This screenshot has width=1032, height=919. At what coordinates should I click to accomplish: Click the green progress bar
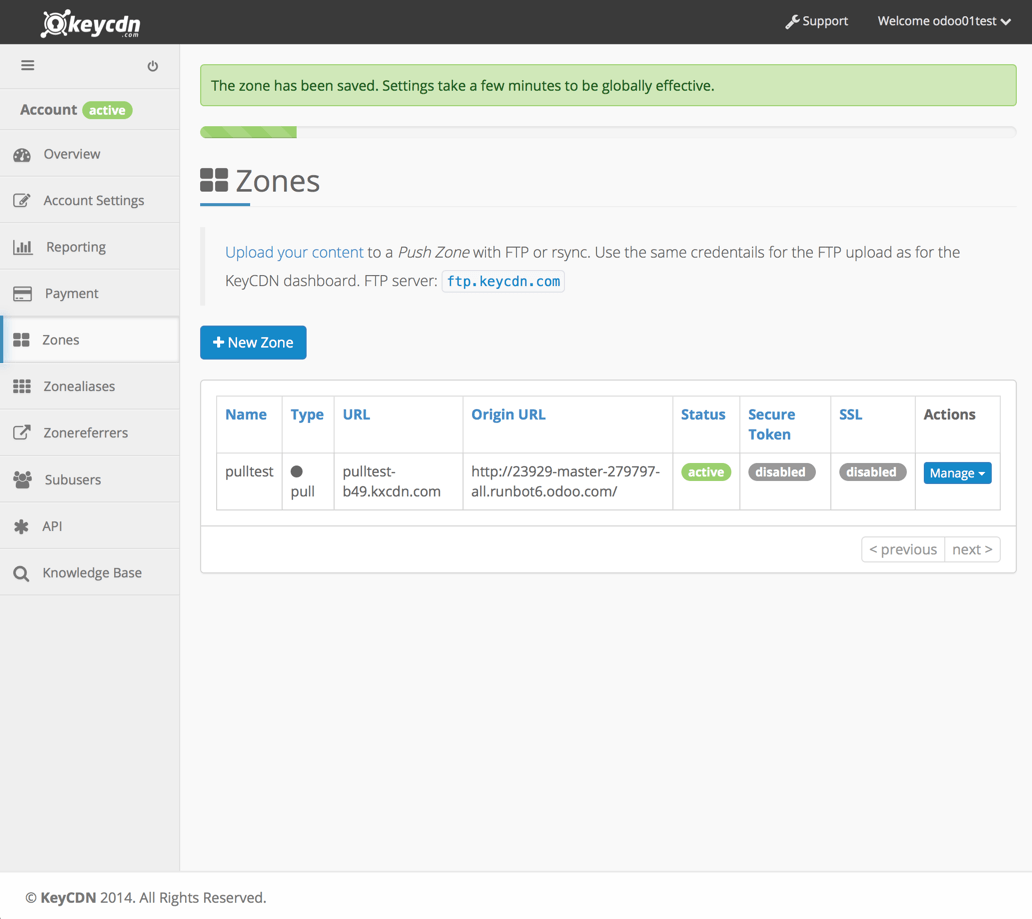pos(249,132)
